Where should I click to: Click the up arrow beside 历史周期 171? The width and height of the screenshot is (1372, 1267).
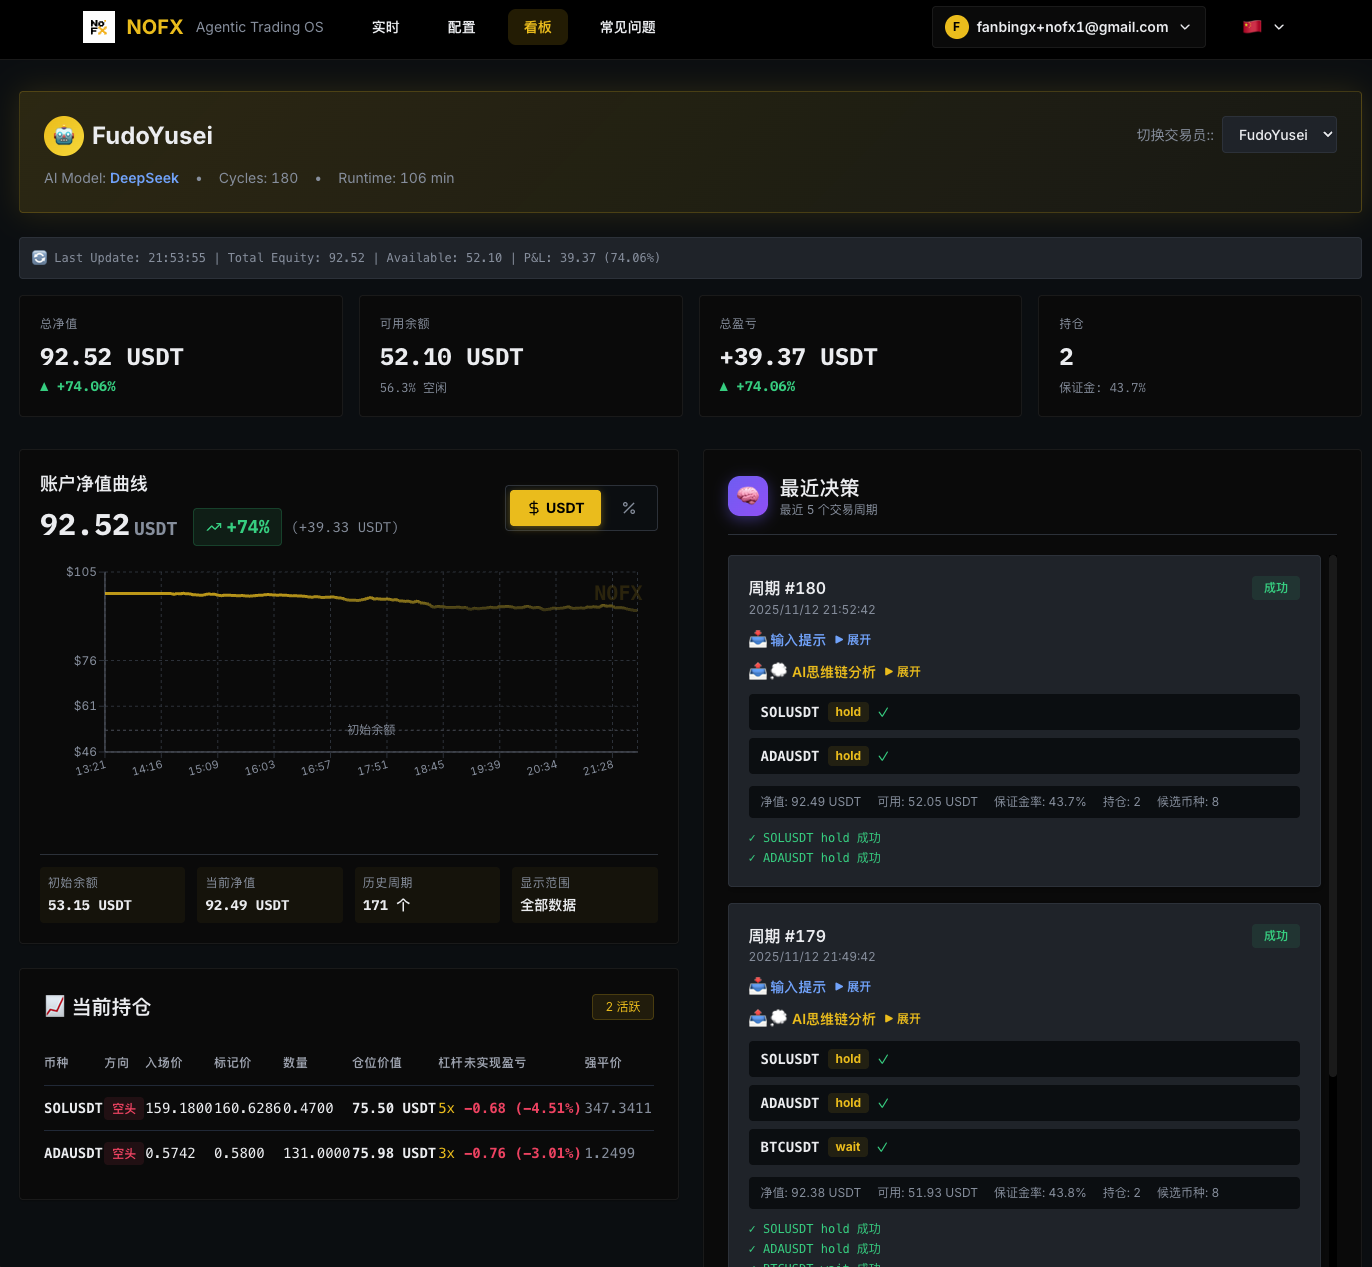click(403, 905)
